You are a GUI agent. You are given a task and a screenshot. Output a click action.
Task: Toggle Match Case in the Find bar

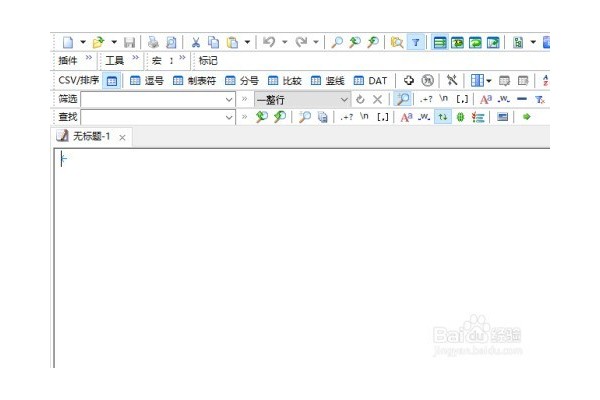pos(406,117)
